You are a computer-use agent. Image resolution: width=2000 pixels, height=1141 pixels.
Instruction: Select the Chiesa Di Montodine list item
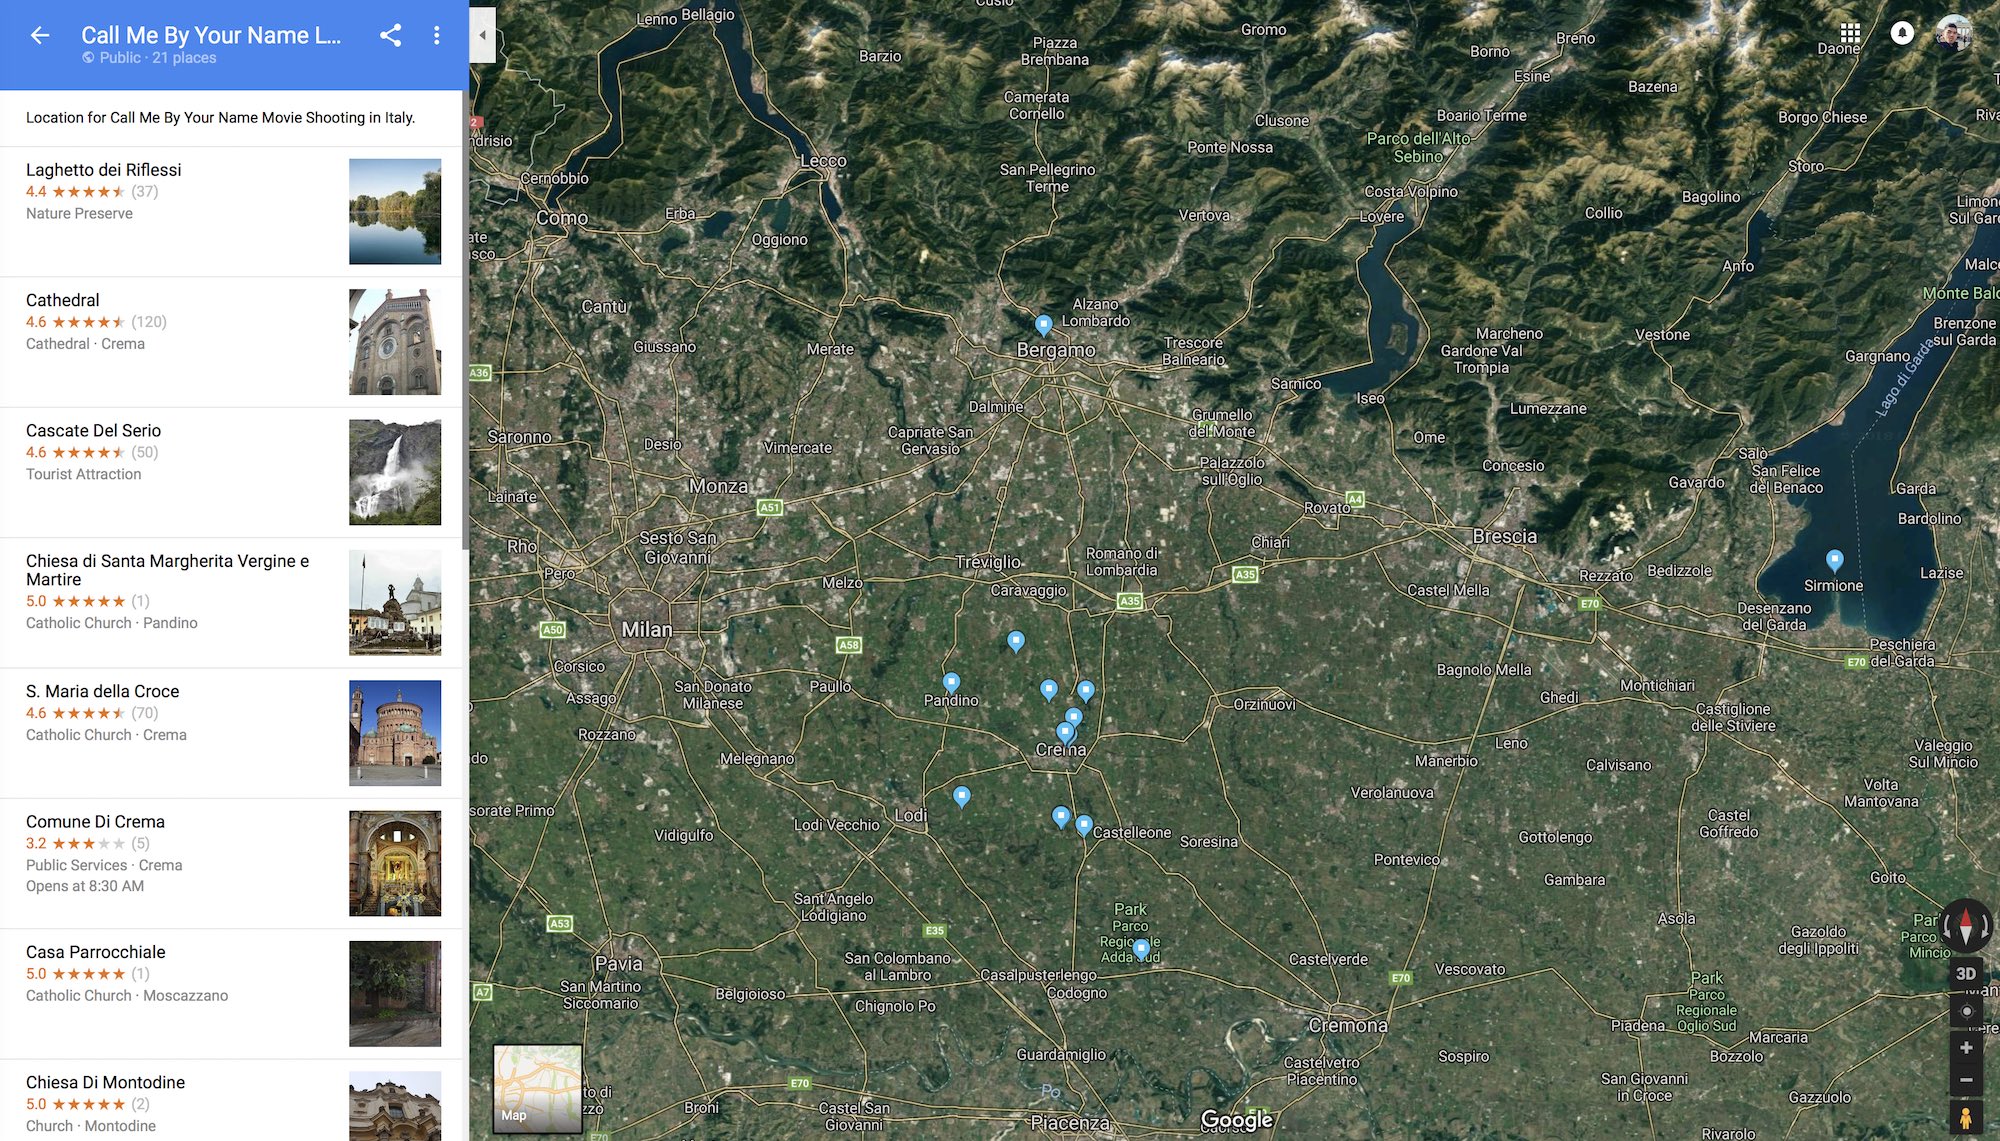(x=231, y=1100)
